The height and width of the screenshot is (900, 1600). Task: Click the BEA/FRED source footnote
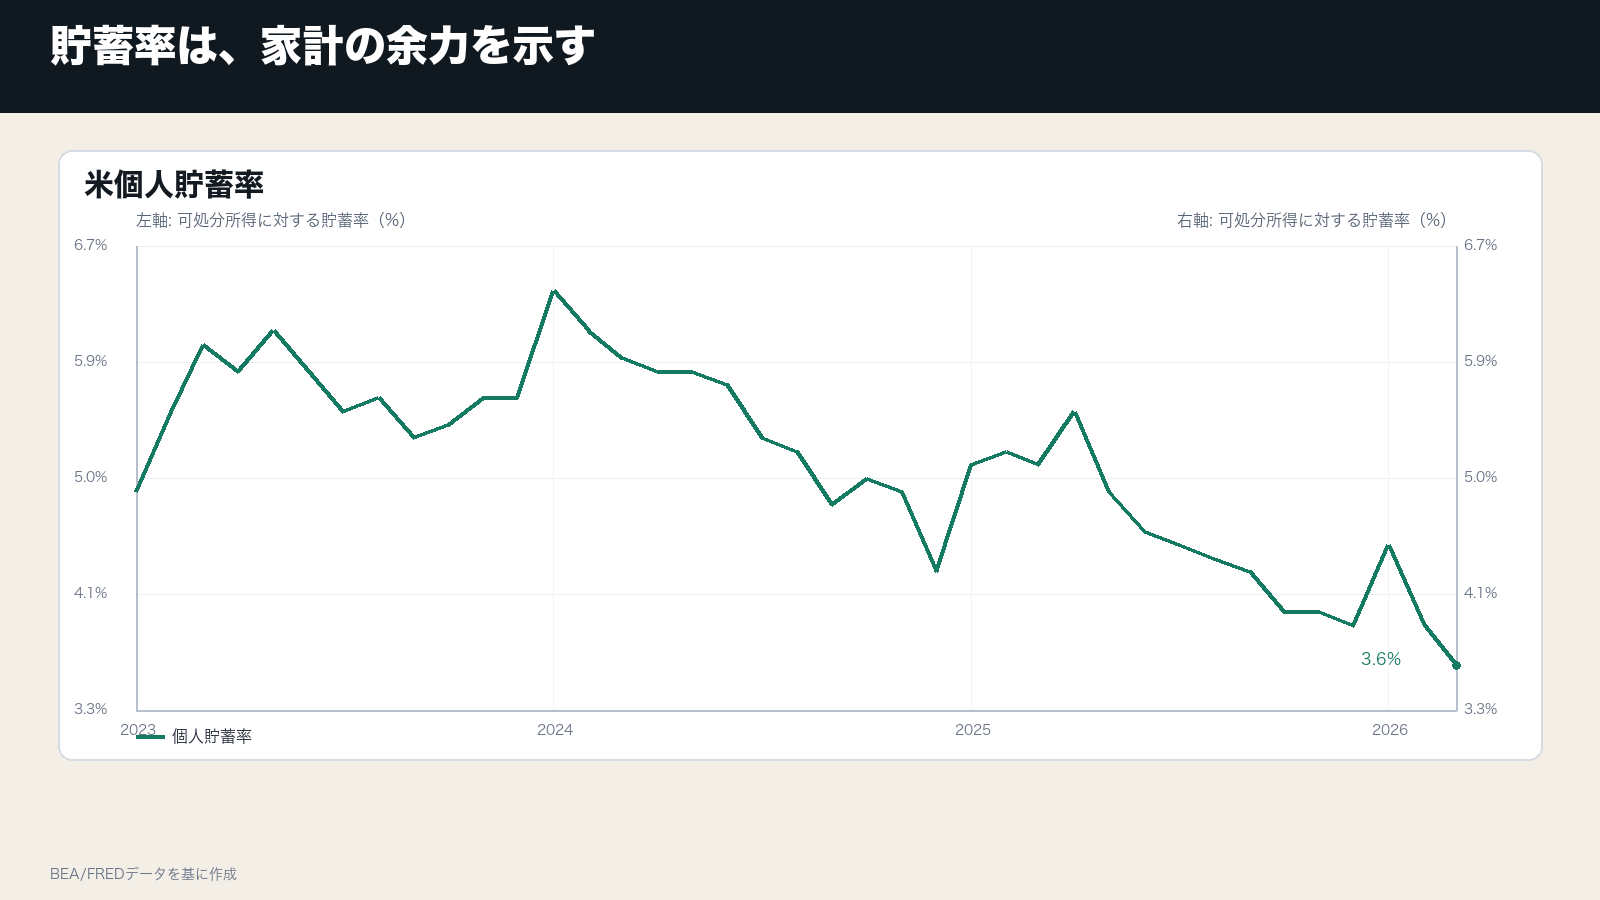(143, 874)
